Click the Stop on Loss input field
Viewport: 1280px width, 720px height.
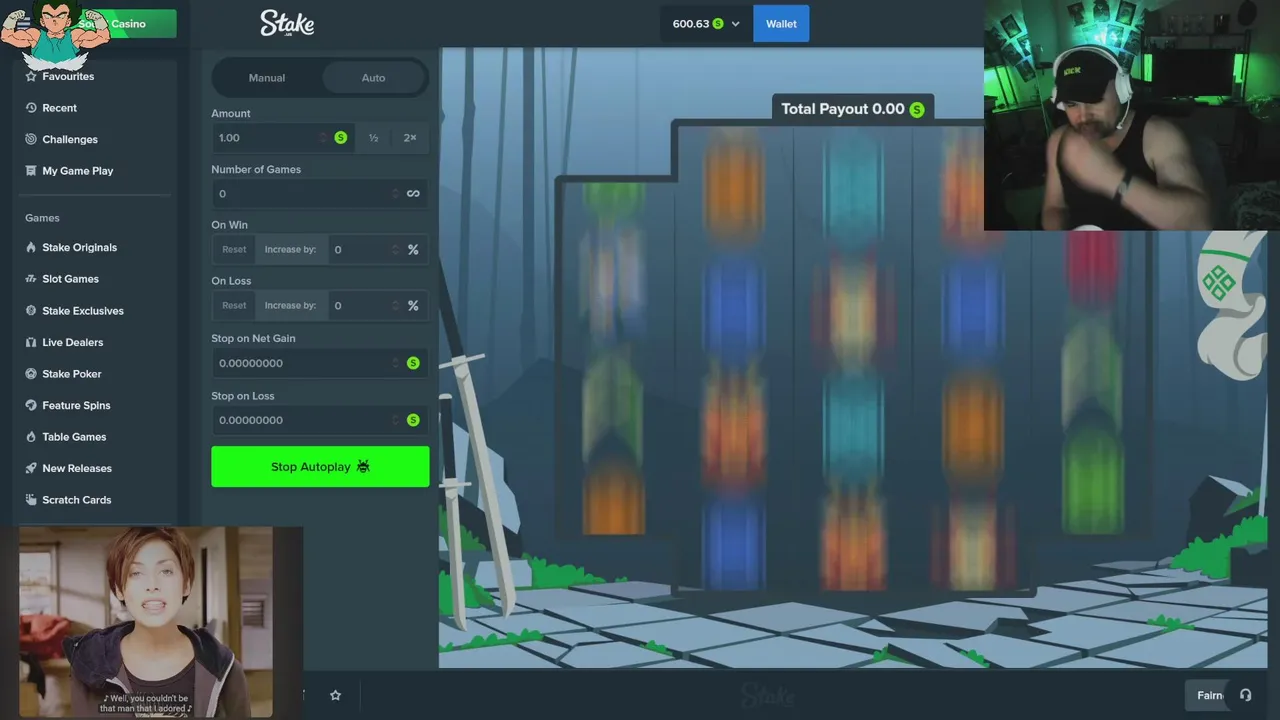tap(320, 420)
